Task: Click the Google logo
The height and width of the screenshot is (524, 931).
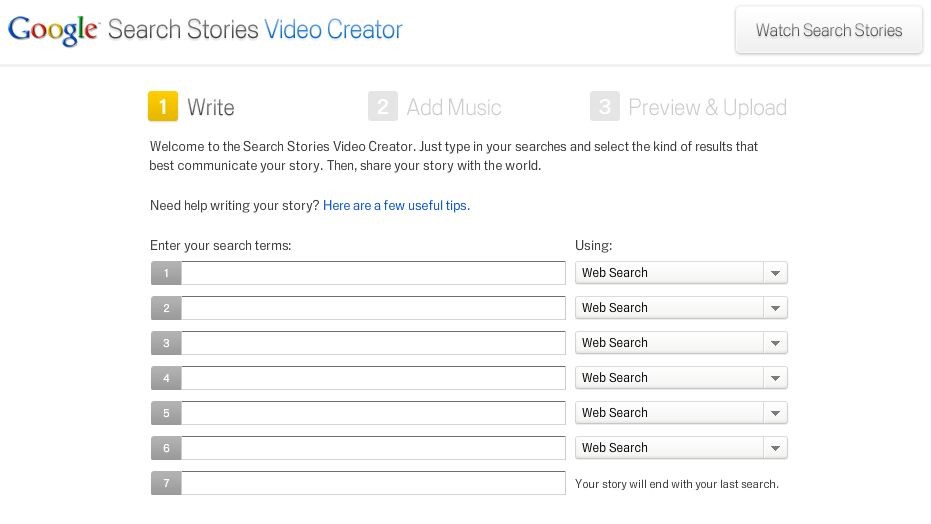Action: click(x=53, y=30)
